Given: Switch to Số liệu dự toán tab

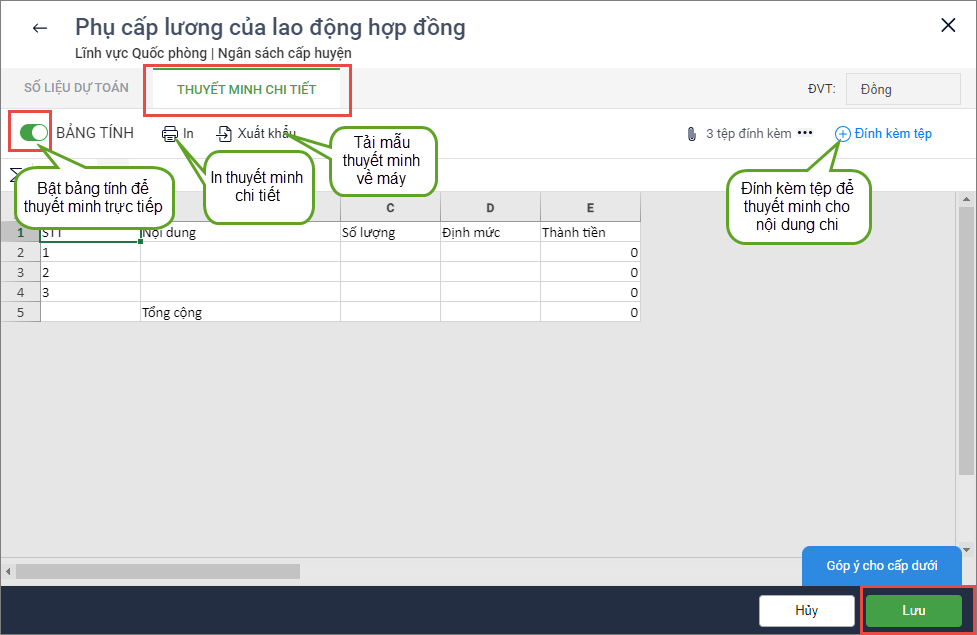Looking at the screenshot, I should click(76, 88).
